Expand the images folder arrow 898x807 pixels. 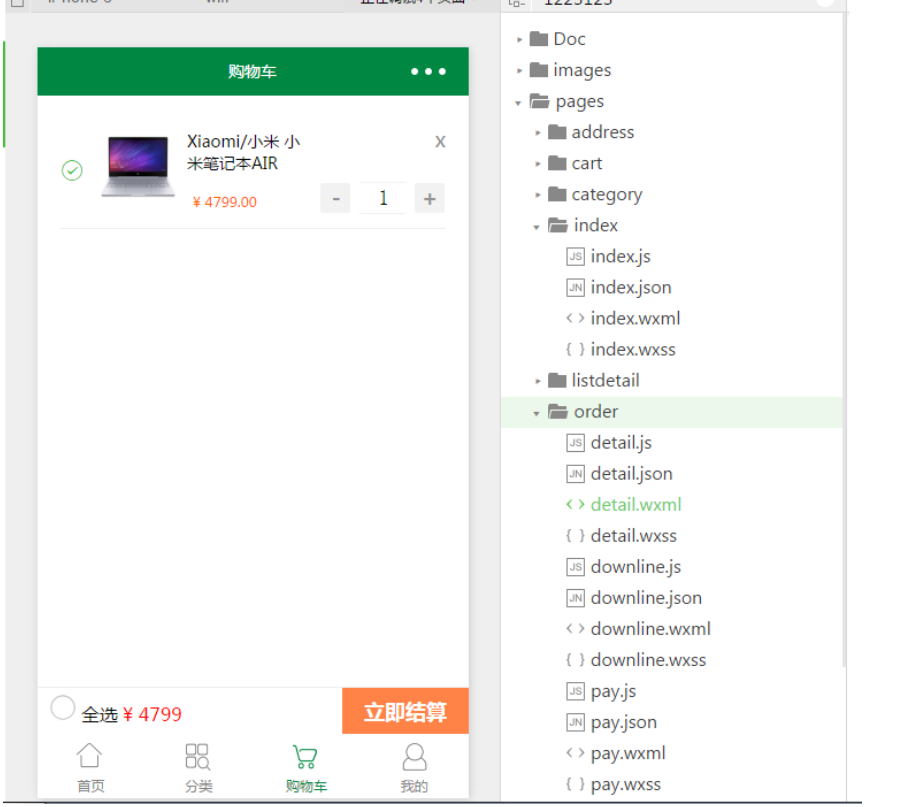tap(519, 70)
